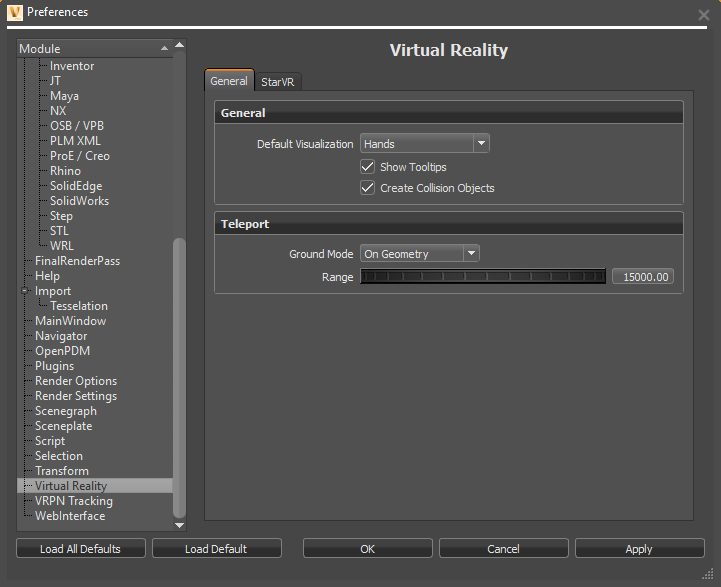
Task: Open the Ground Mode dropdown
Action: pos(419,253)
